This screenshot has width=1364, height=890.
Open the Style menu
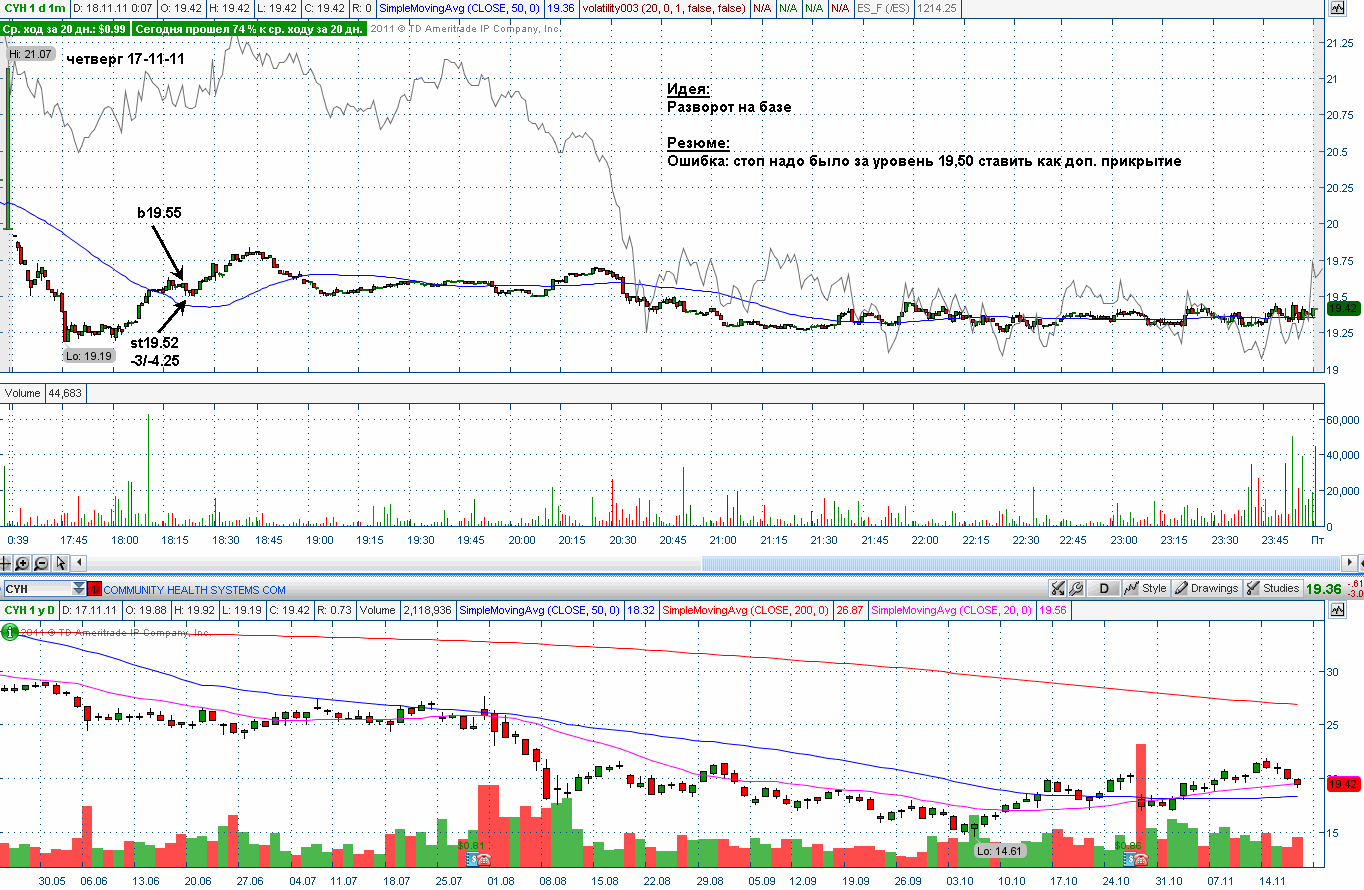point(1144,588)
